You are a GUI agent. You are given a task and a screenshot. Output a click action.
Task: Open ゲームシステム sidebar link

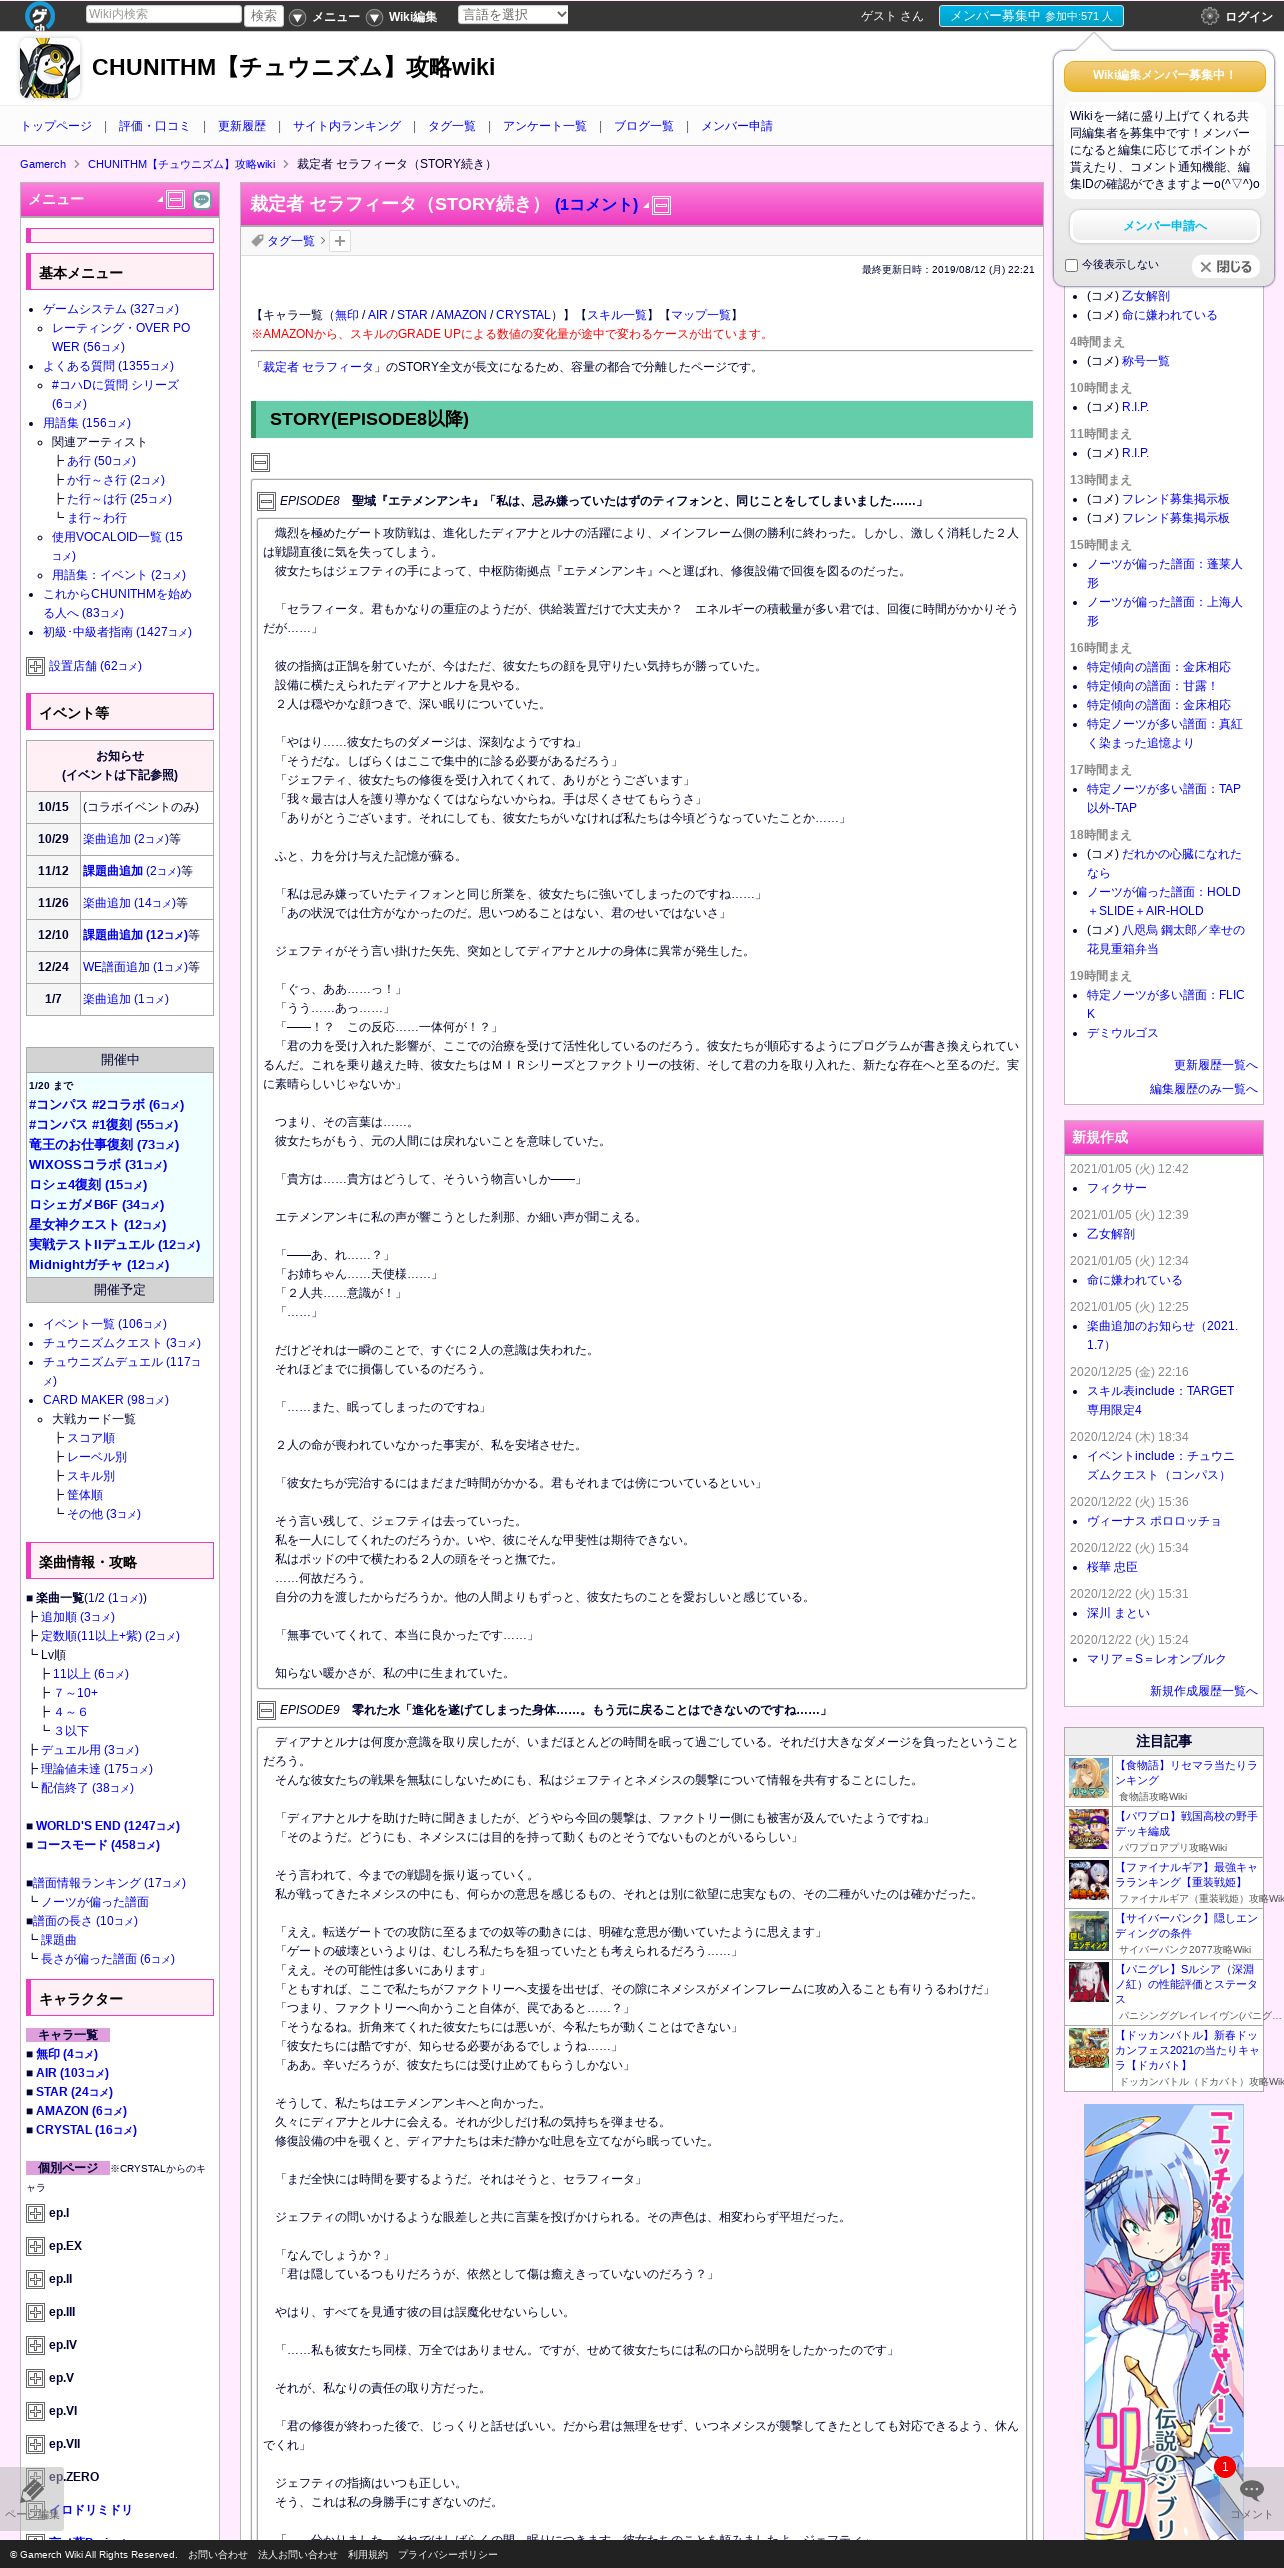coord(110,310)
